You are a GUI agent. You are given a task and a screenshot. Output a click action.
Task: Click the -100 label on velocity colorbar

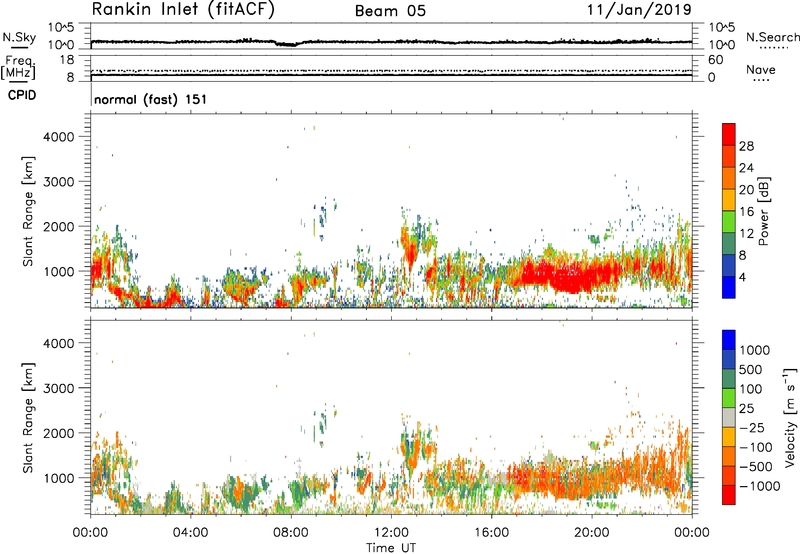click(755, 447)
